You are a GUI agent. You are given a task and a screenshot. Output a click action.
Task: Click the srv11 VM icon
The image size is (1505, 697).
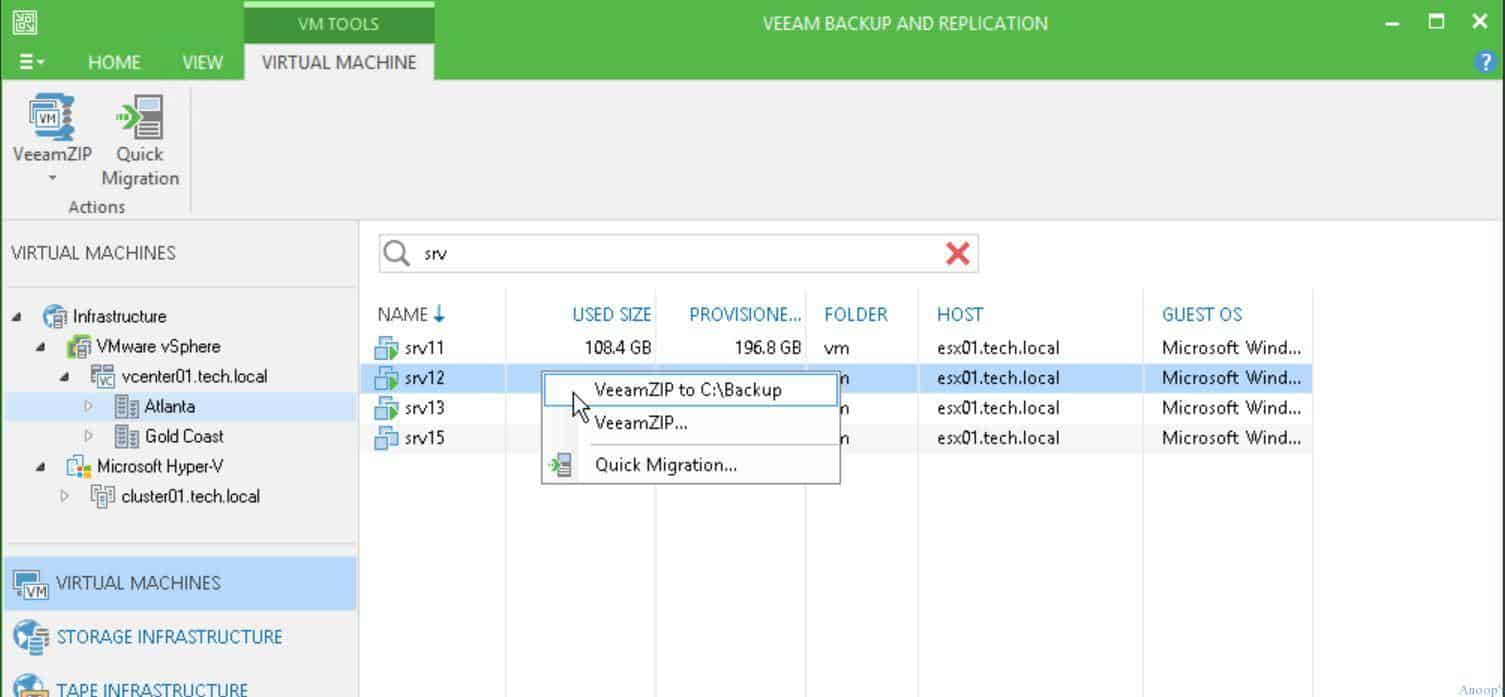(x=386, y=349)
